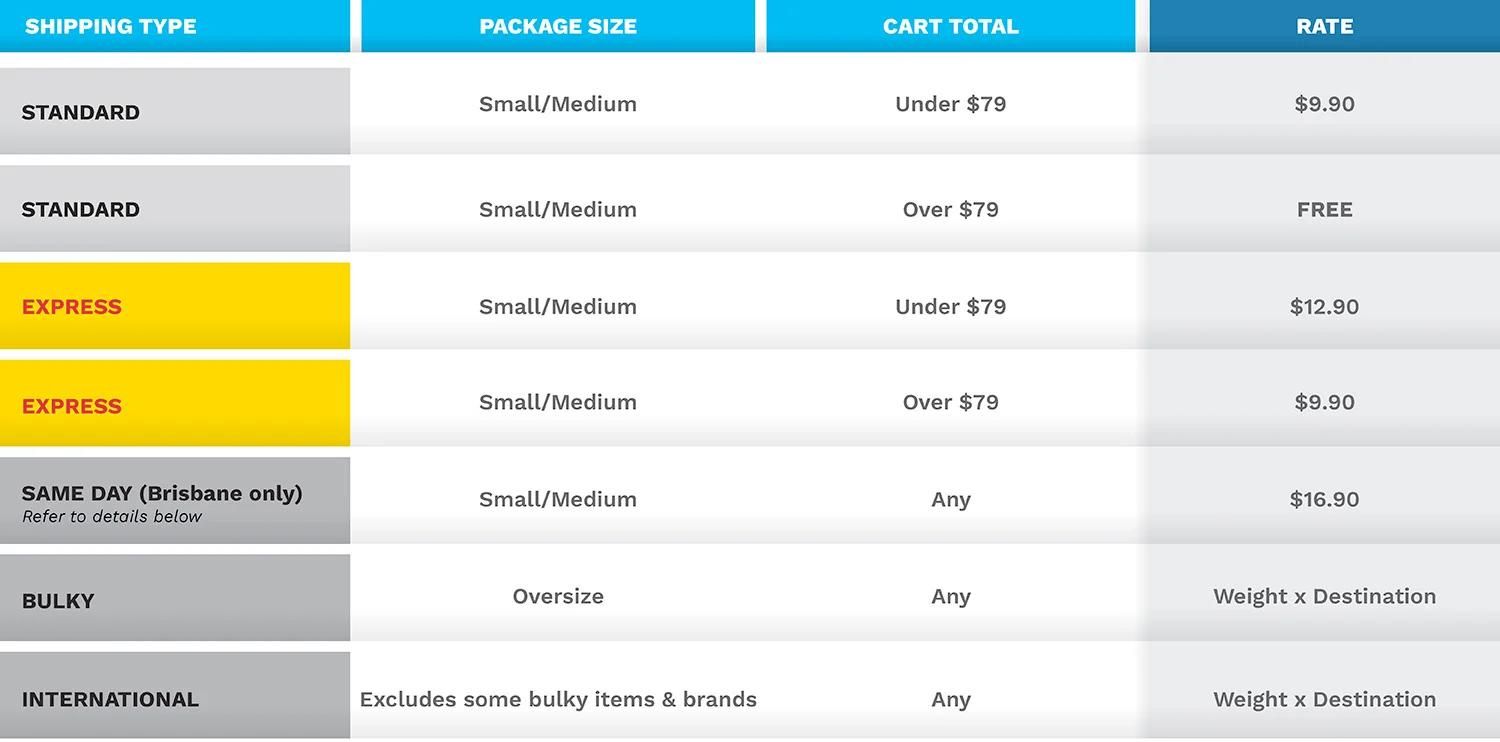Click 'Excludes some bulky items & brands' text
1500x742 pixels.
(x=558, y=699)
